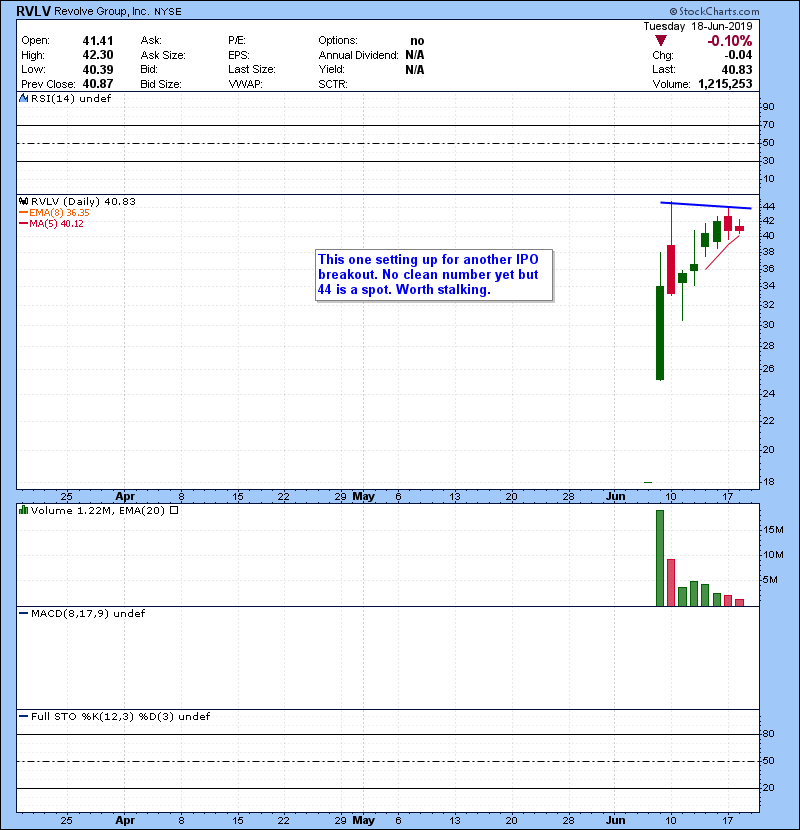This screenshot has height=830, width=800.
Task: Click the RVLV ticker symbol title
Action: pos(33,11)
